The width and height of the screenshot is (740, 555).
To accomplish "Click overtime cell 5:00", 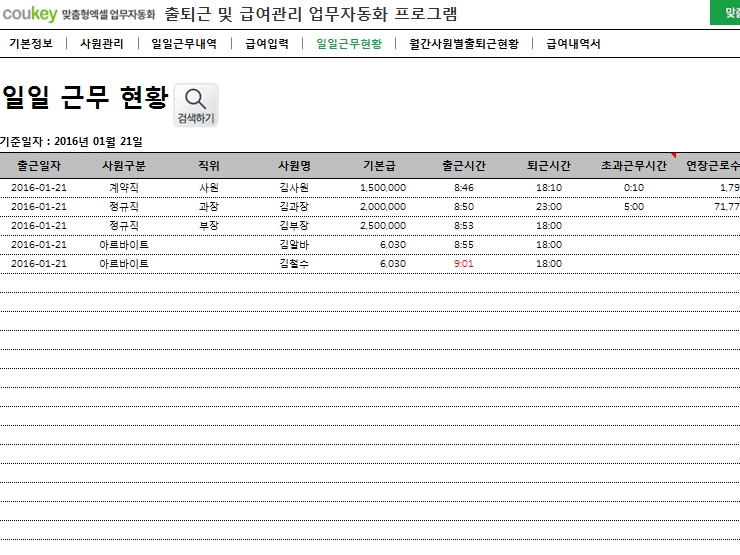I will [x=634, y=207].
